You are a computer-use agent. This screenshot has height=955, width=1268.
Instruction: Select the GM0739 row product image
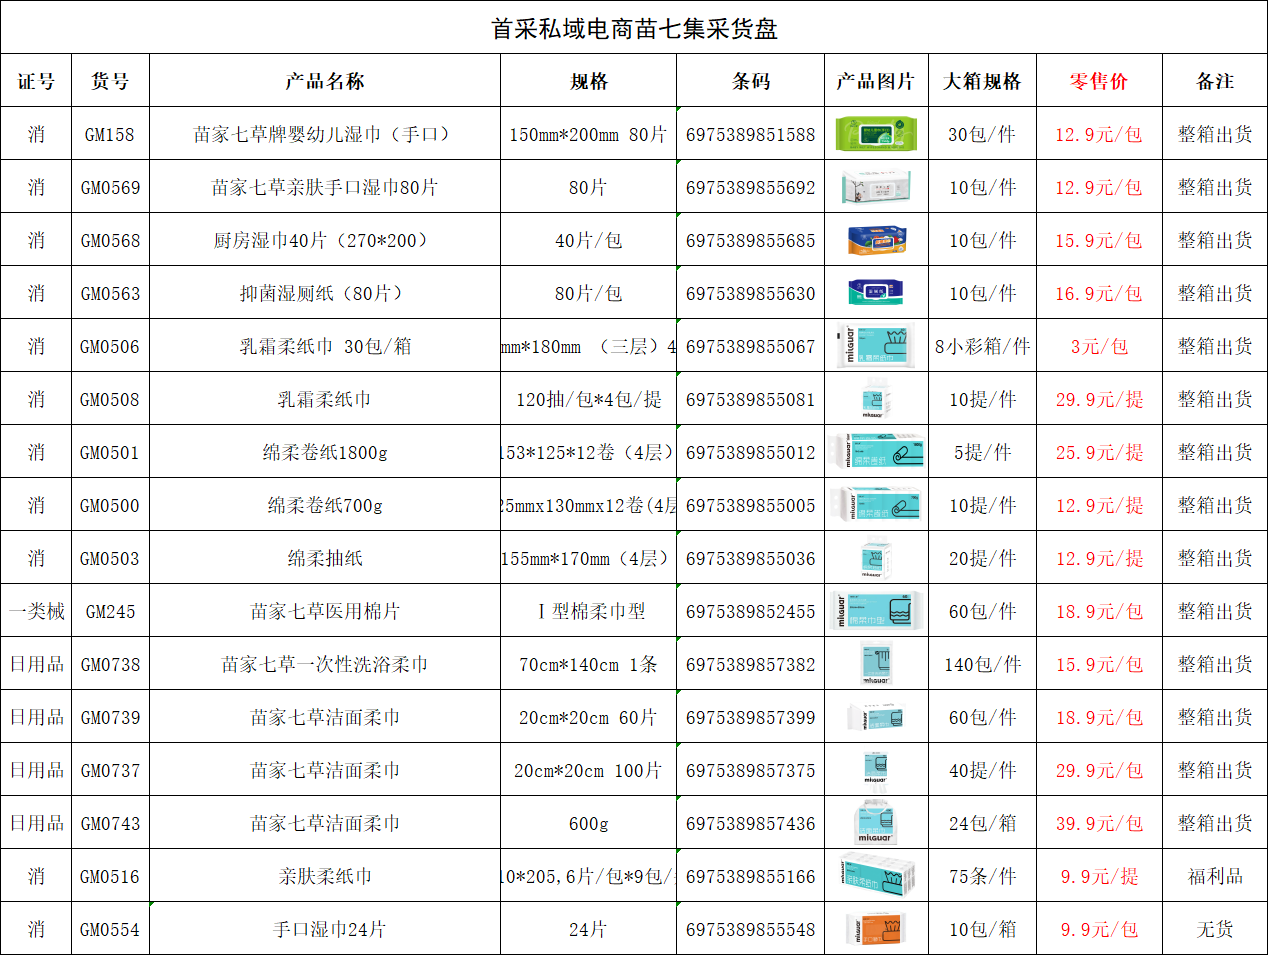[x=876, y=717]
